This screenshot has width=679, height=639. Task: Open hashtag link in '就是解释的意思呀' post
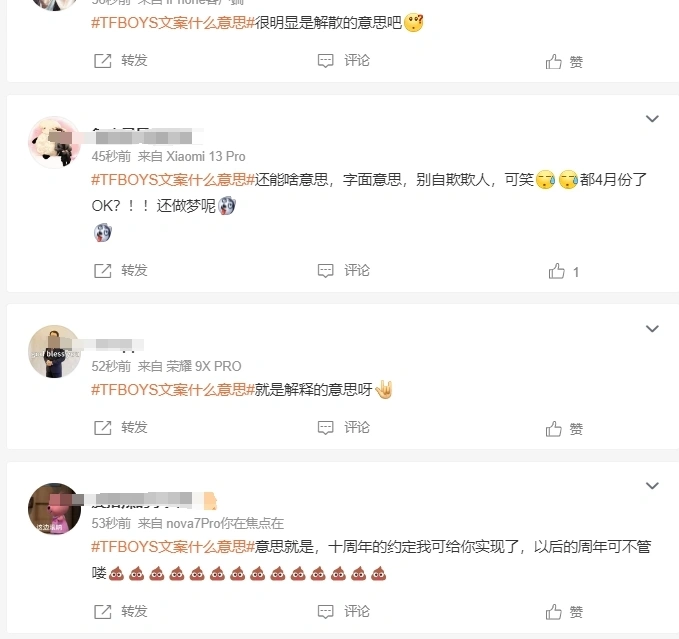point(173,389)
